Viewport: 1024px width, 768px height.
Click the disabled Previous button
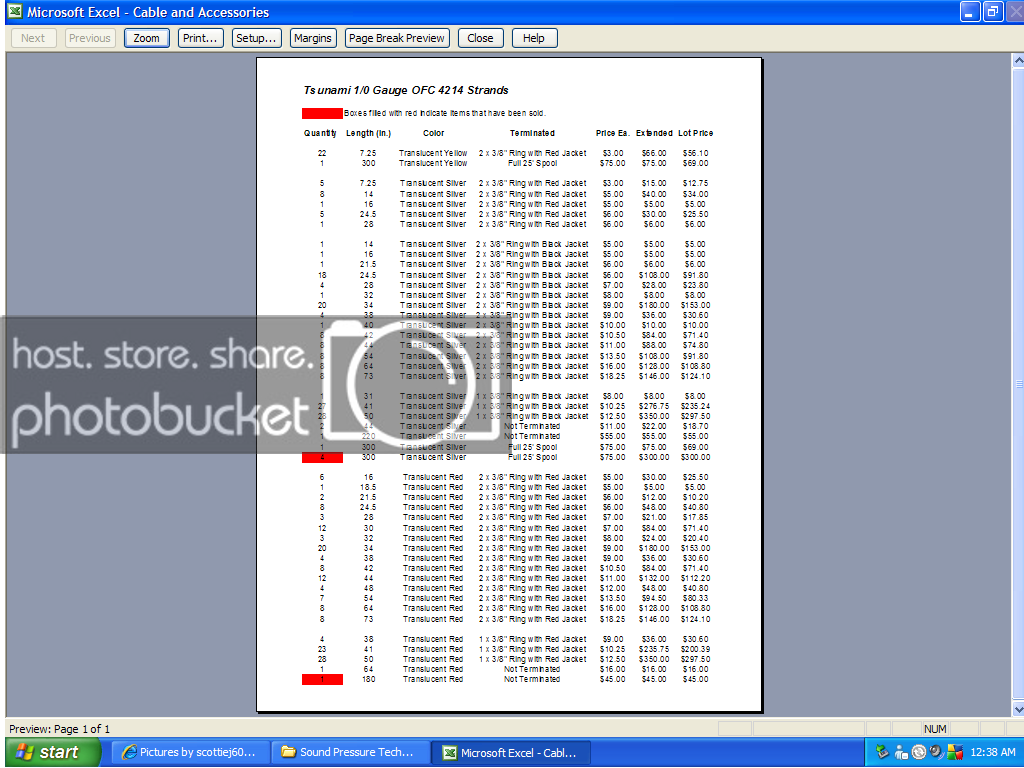pos(90,38)
